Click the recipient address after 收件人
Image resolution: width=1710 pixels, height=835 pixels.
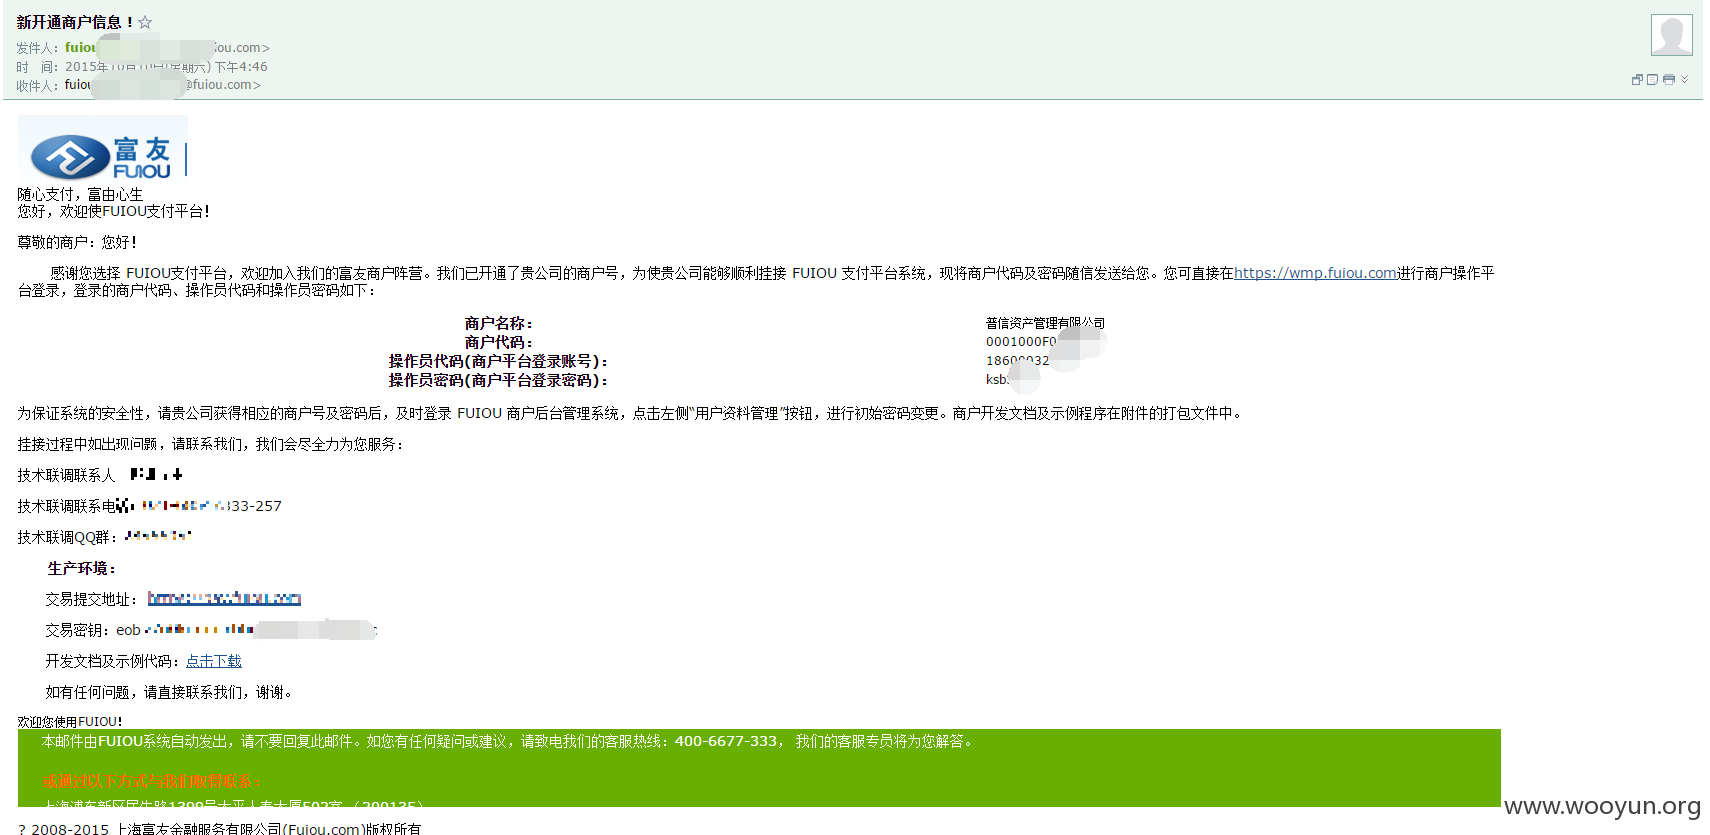[163, 85]
